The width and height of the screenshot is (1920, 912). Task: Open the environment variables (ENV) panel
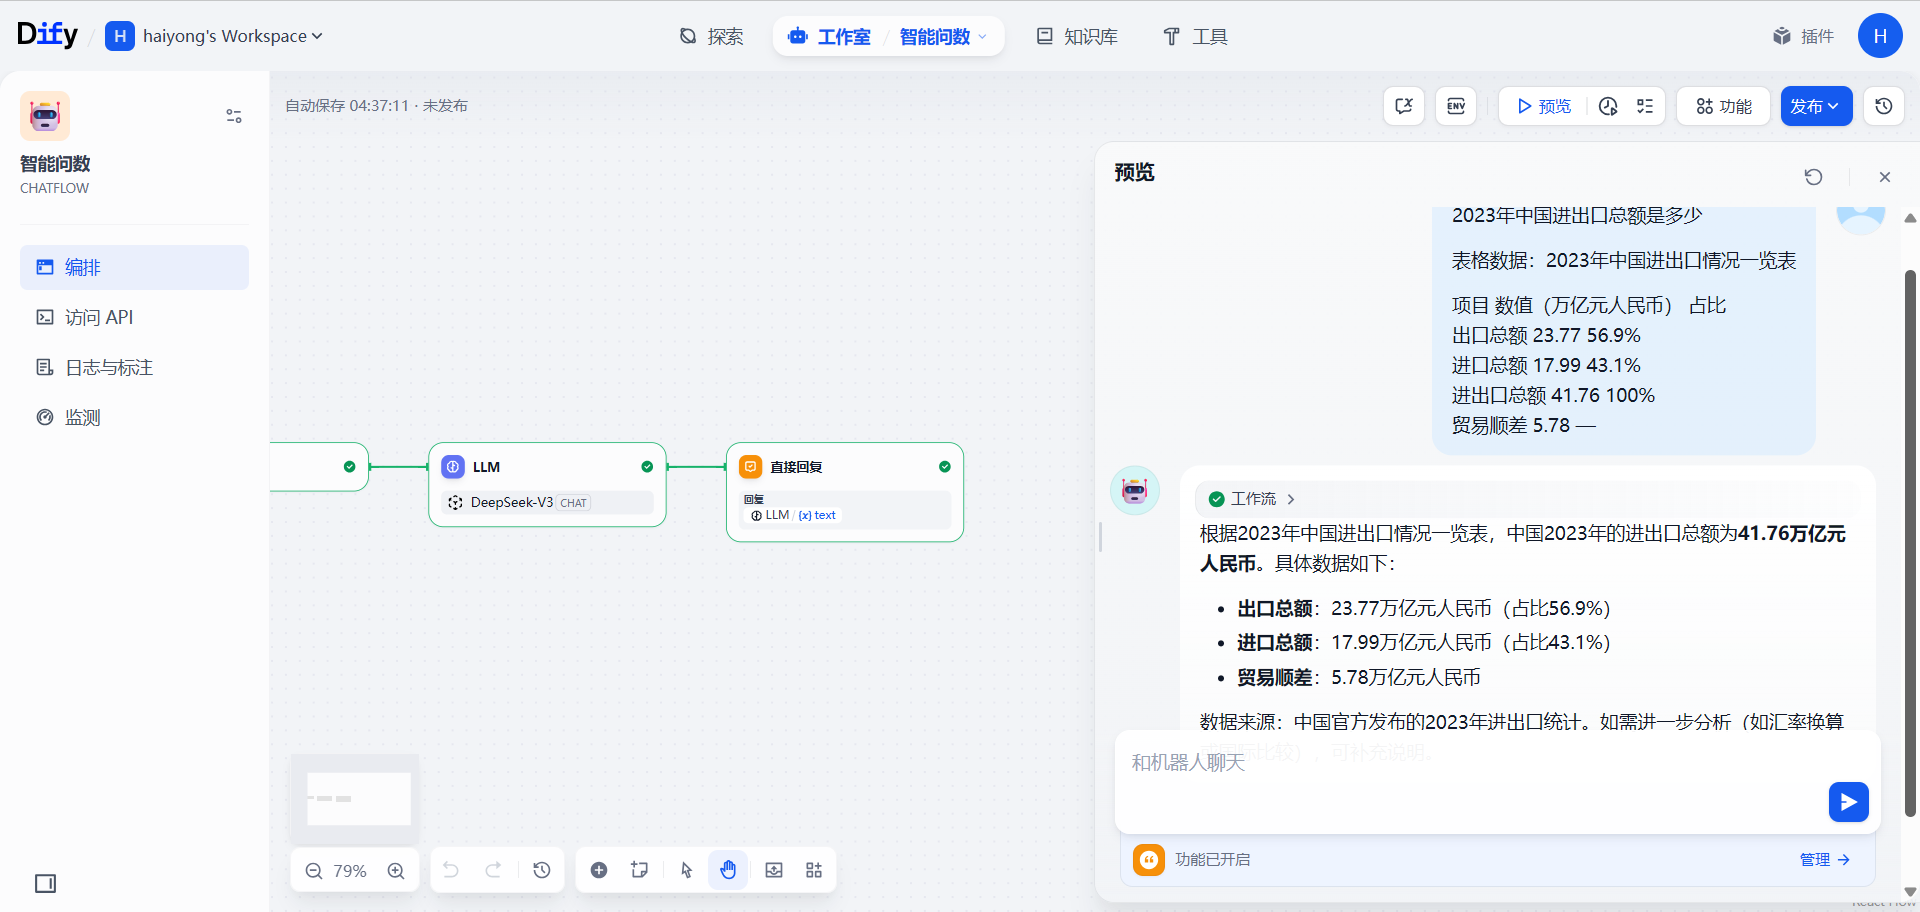(x=1455, y=106)
